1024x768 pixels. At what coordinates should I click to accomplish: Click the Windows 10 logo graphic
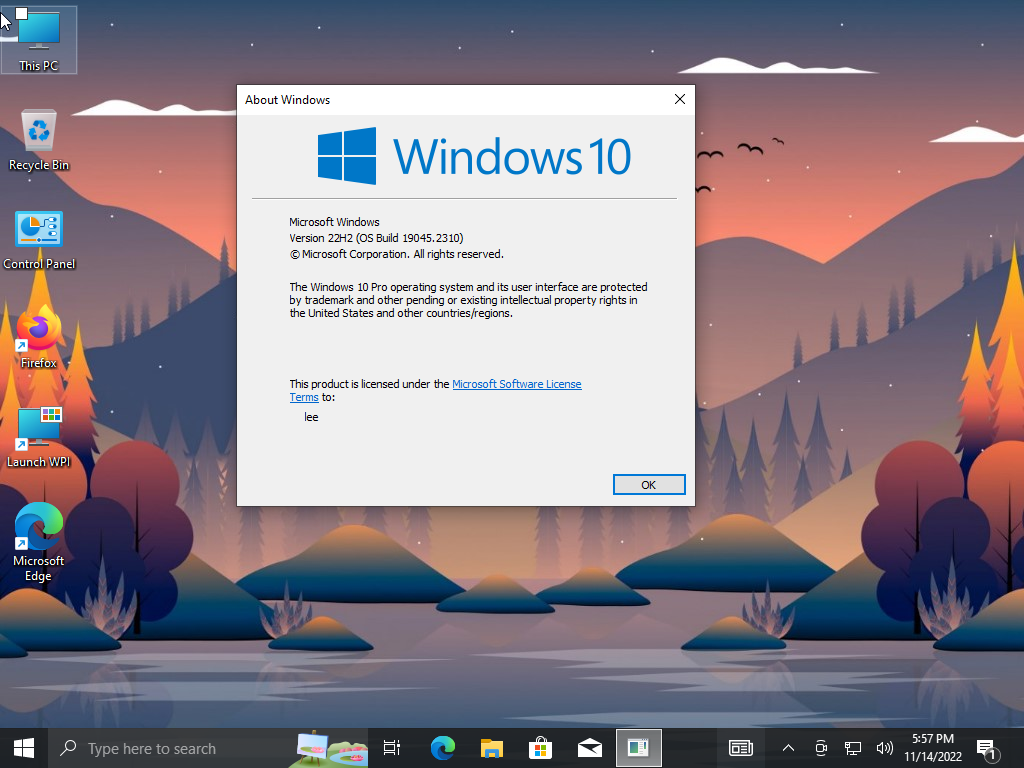tap(474, 156)
